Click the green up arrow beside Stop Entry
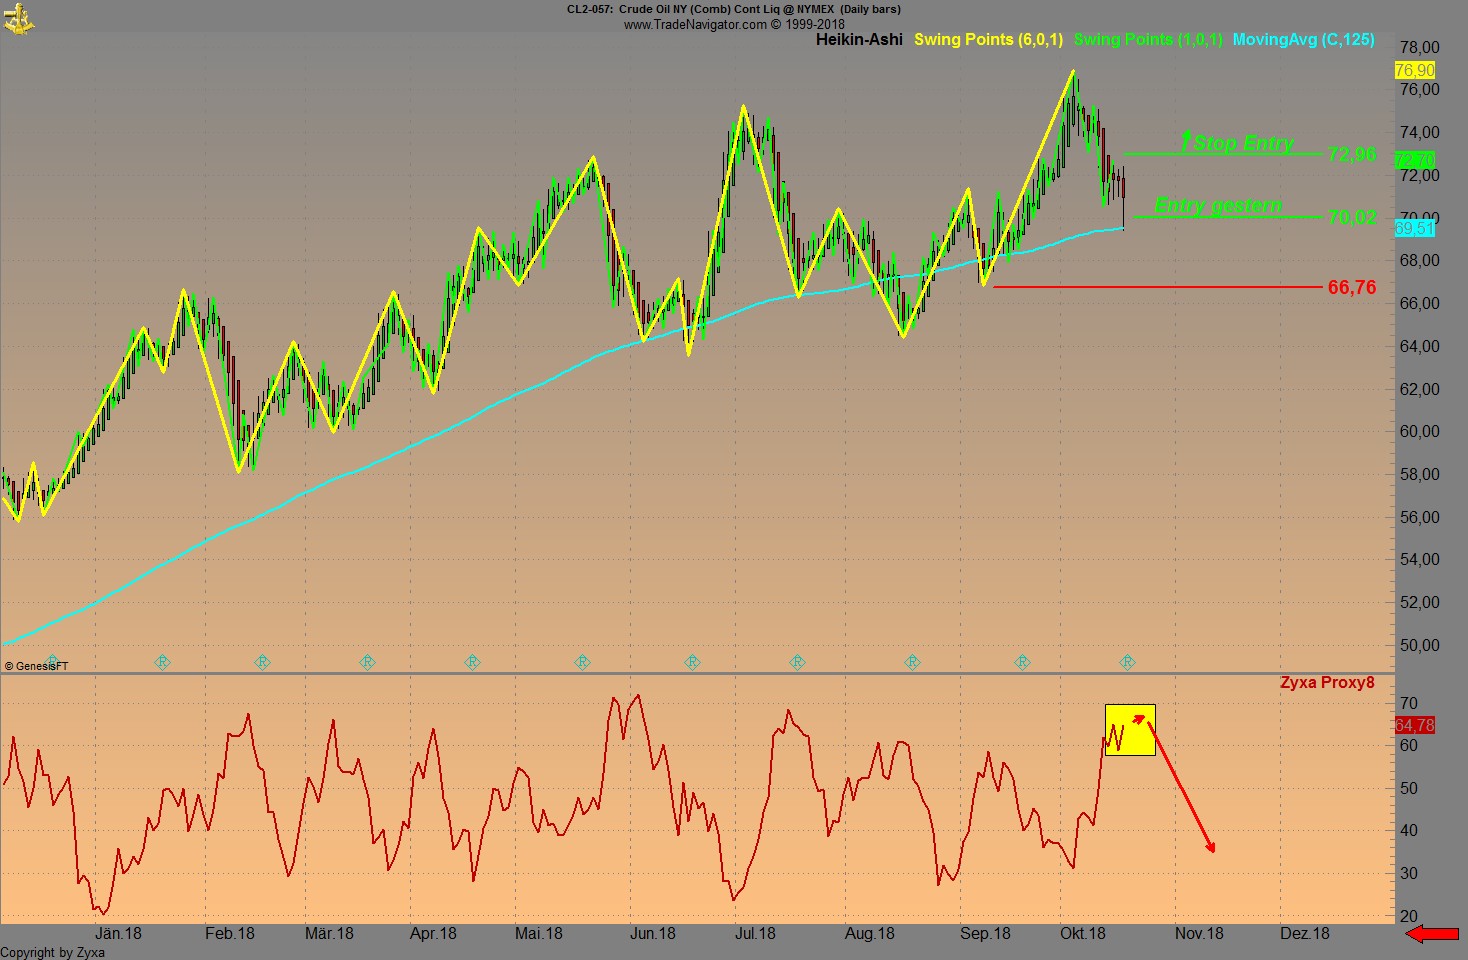 click(1186, 141)
